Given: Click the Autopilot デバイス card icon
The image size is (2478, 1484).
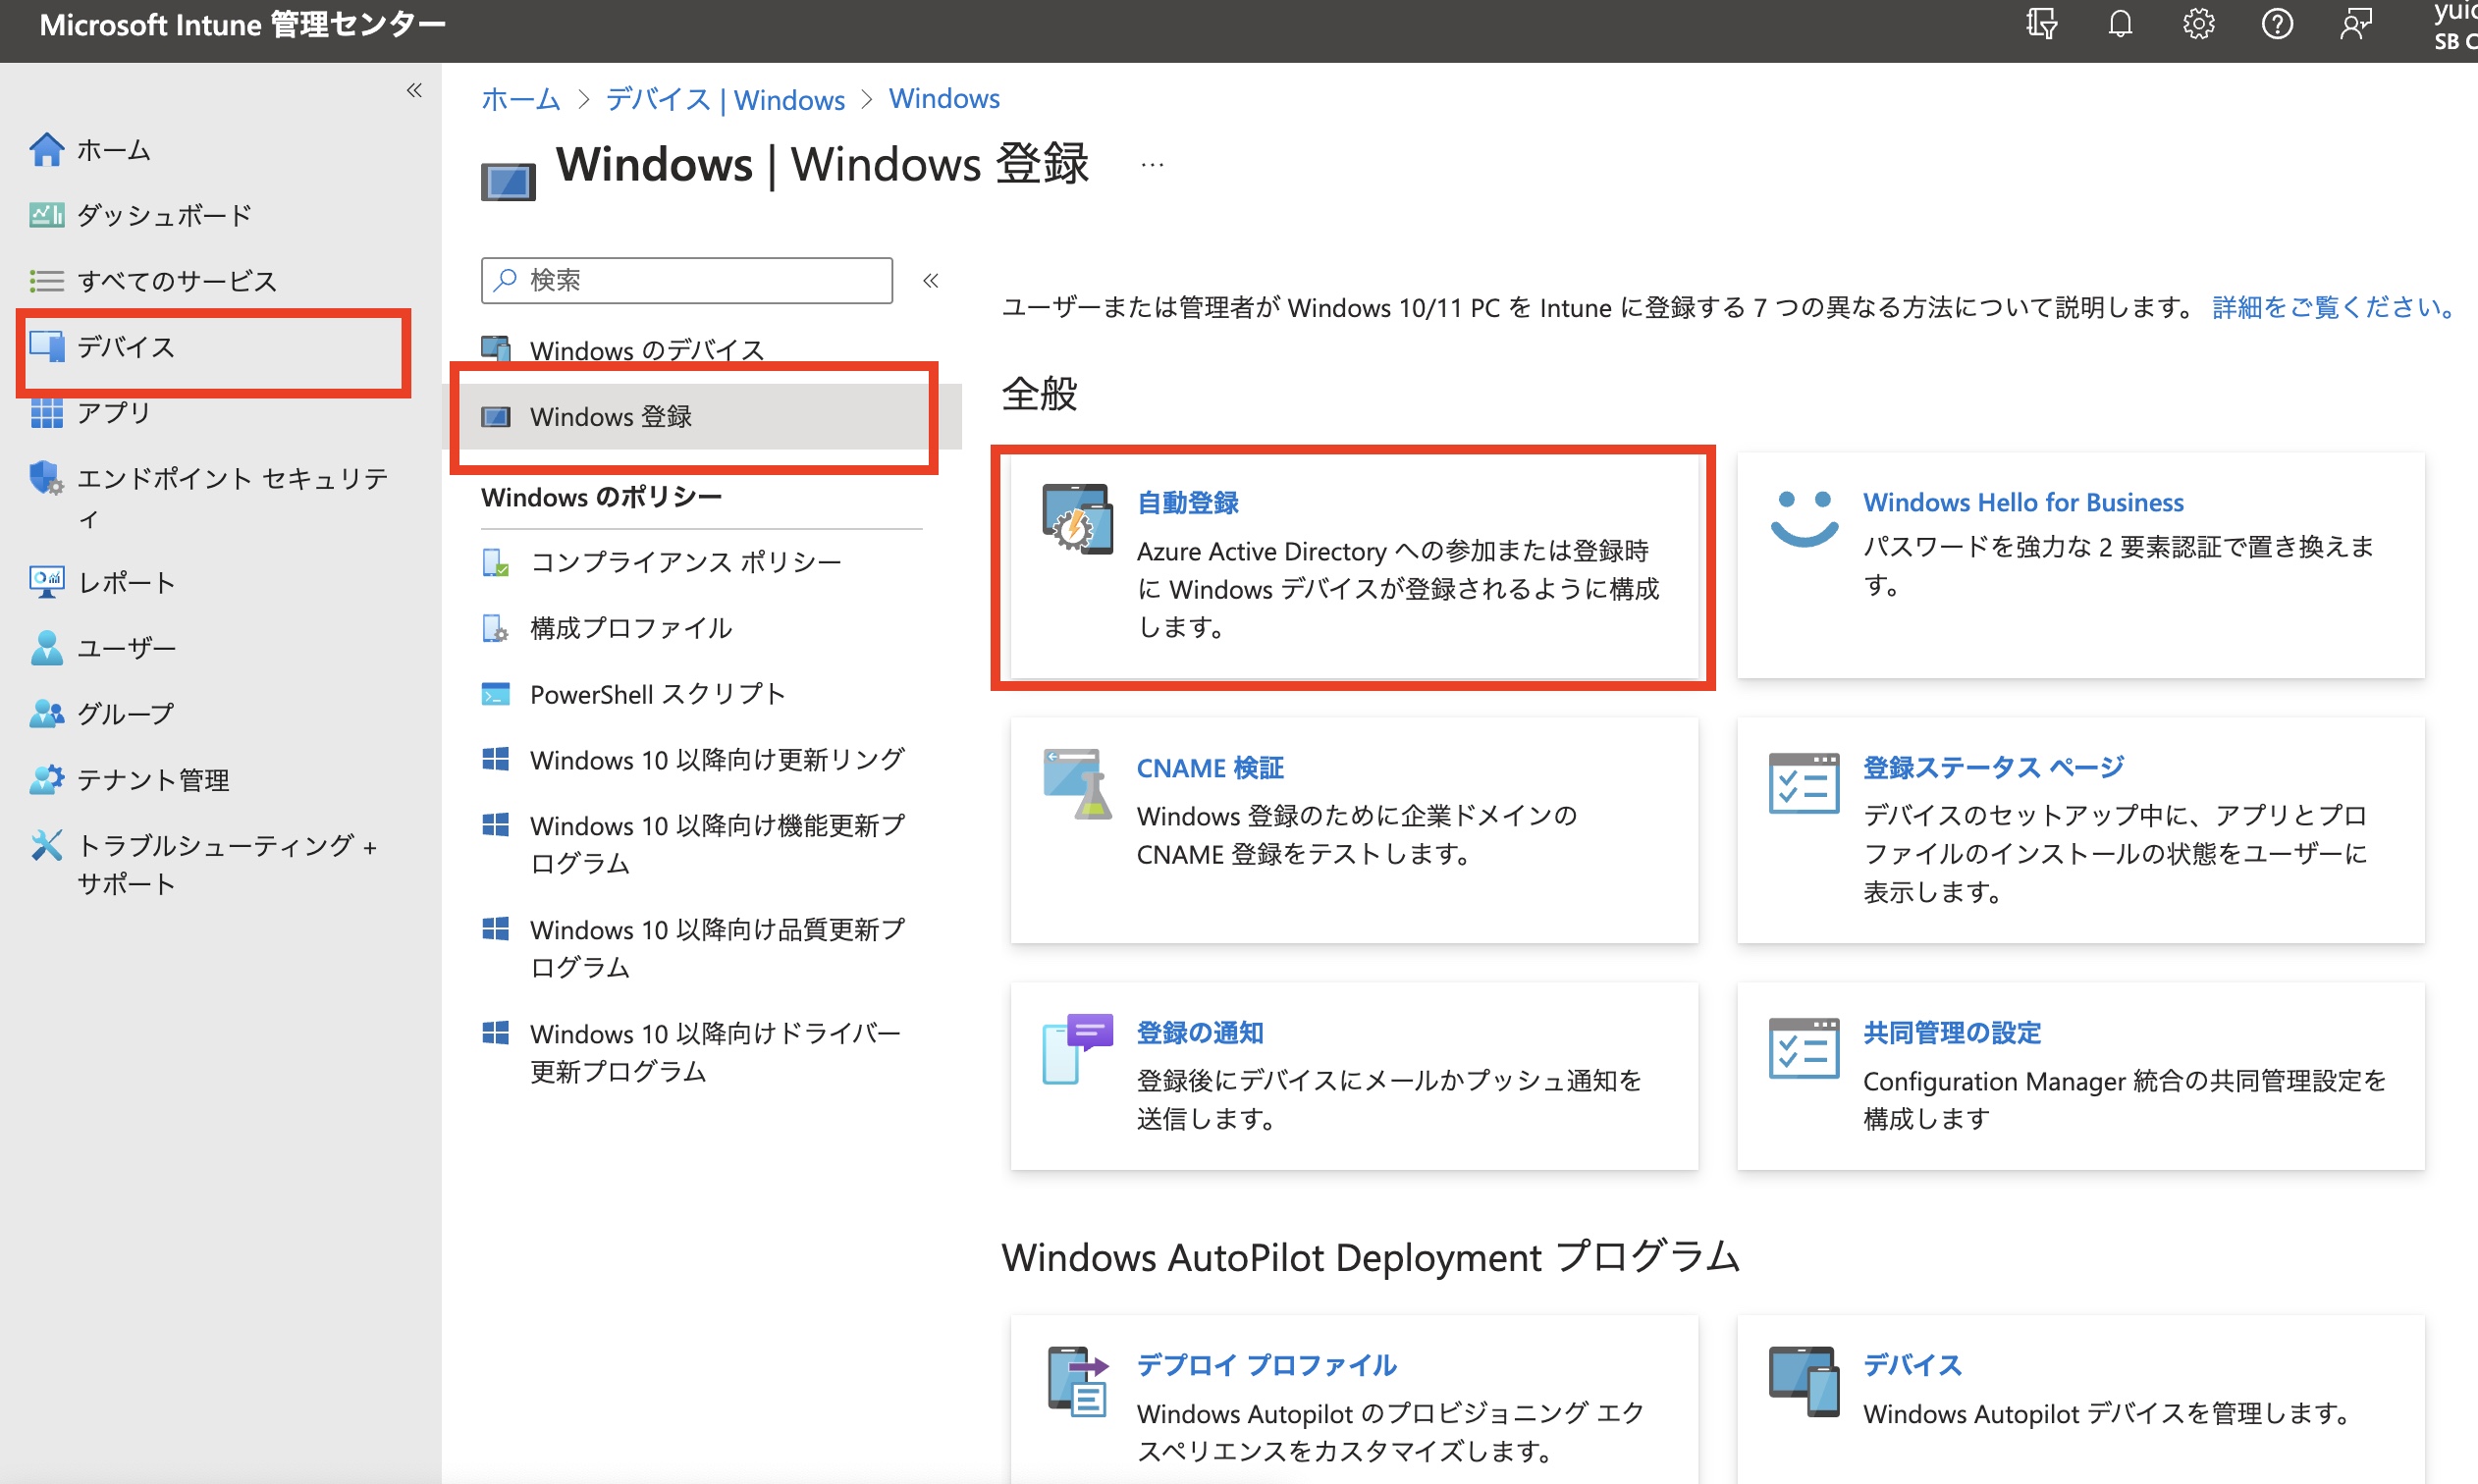Looking at the screenshot, I should (1804, 1382).
